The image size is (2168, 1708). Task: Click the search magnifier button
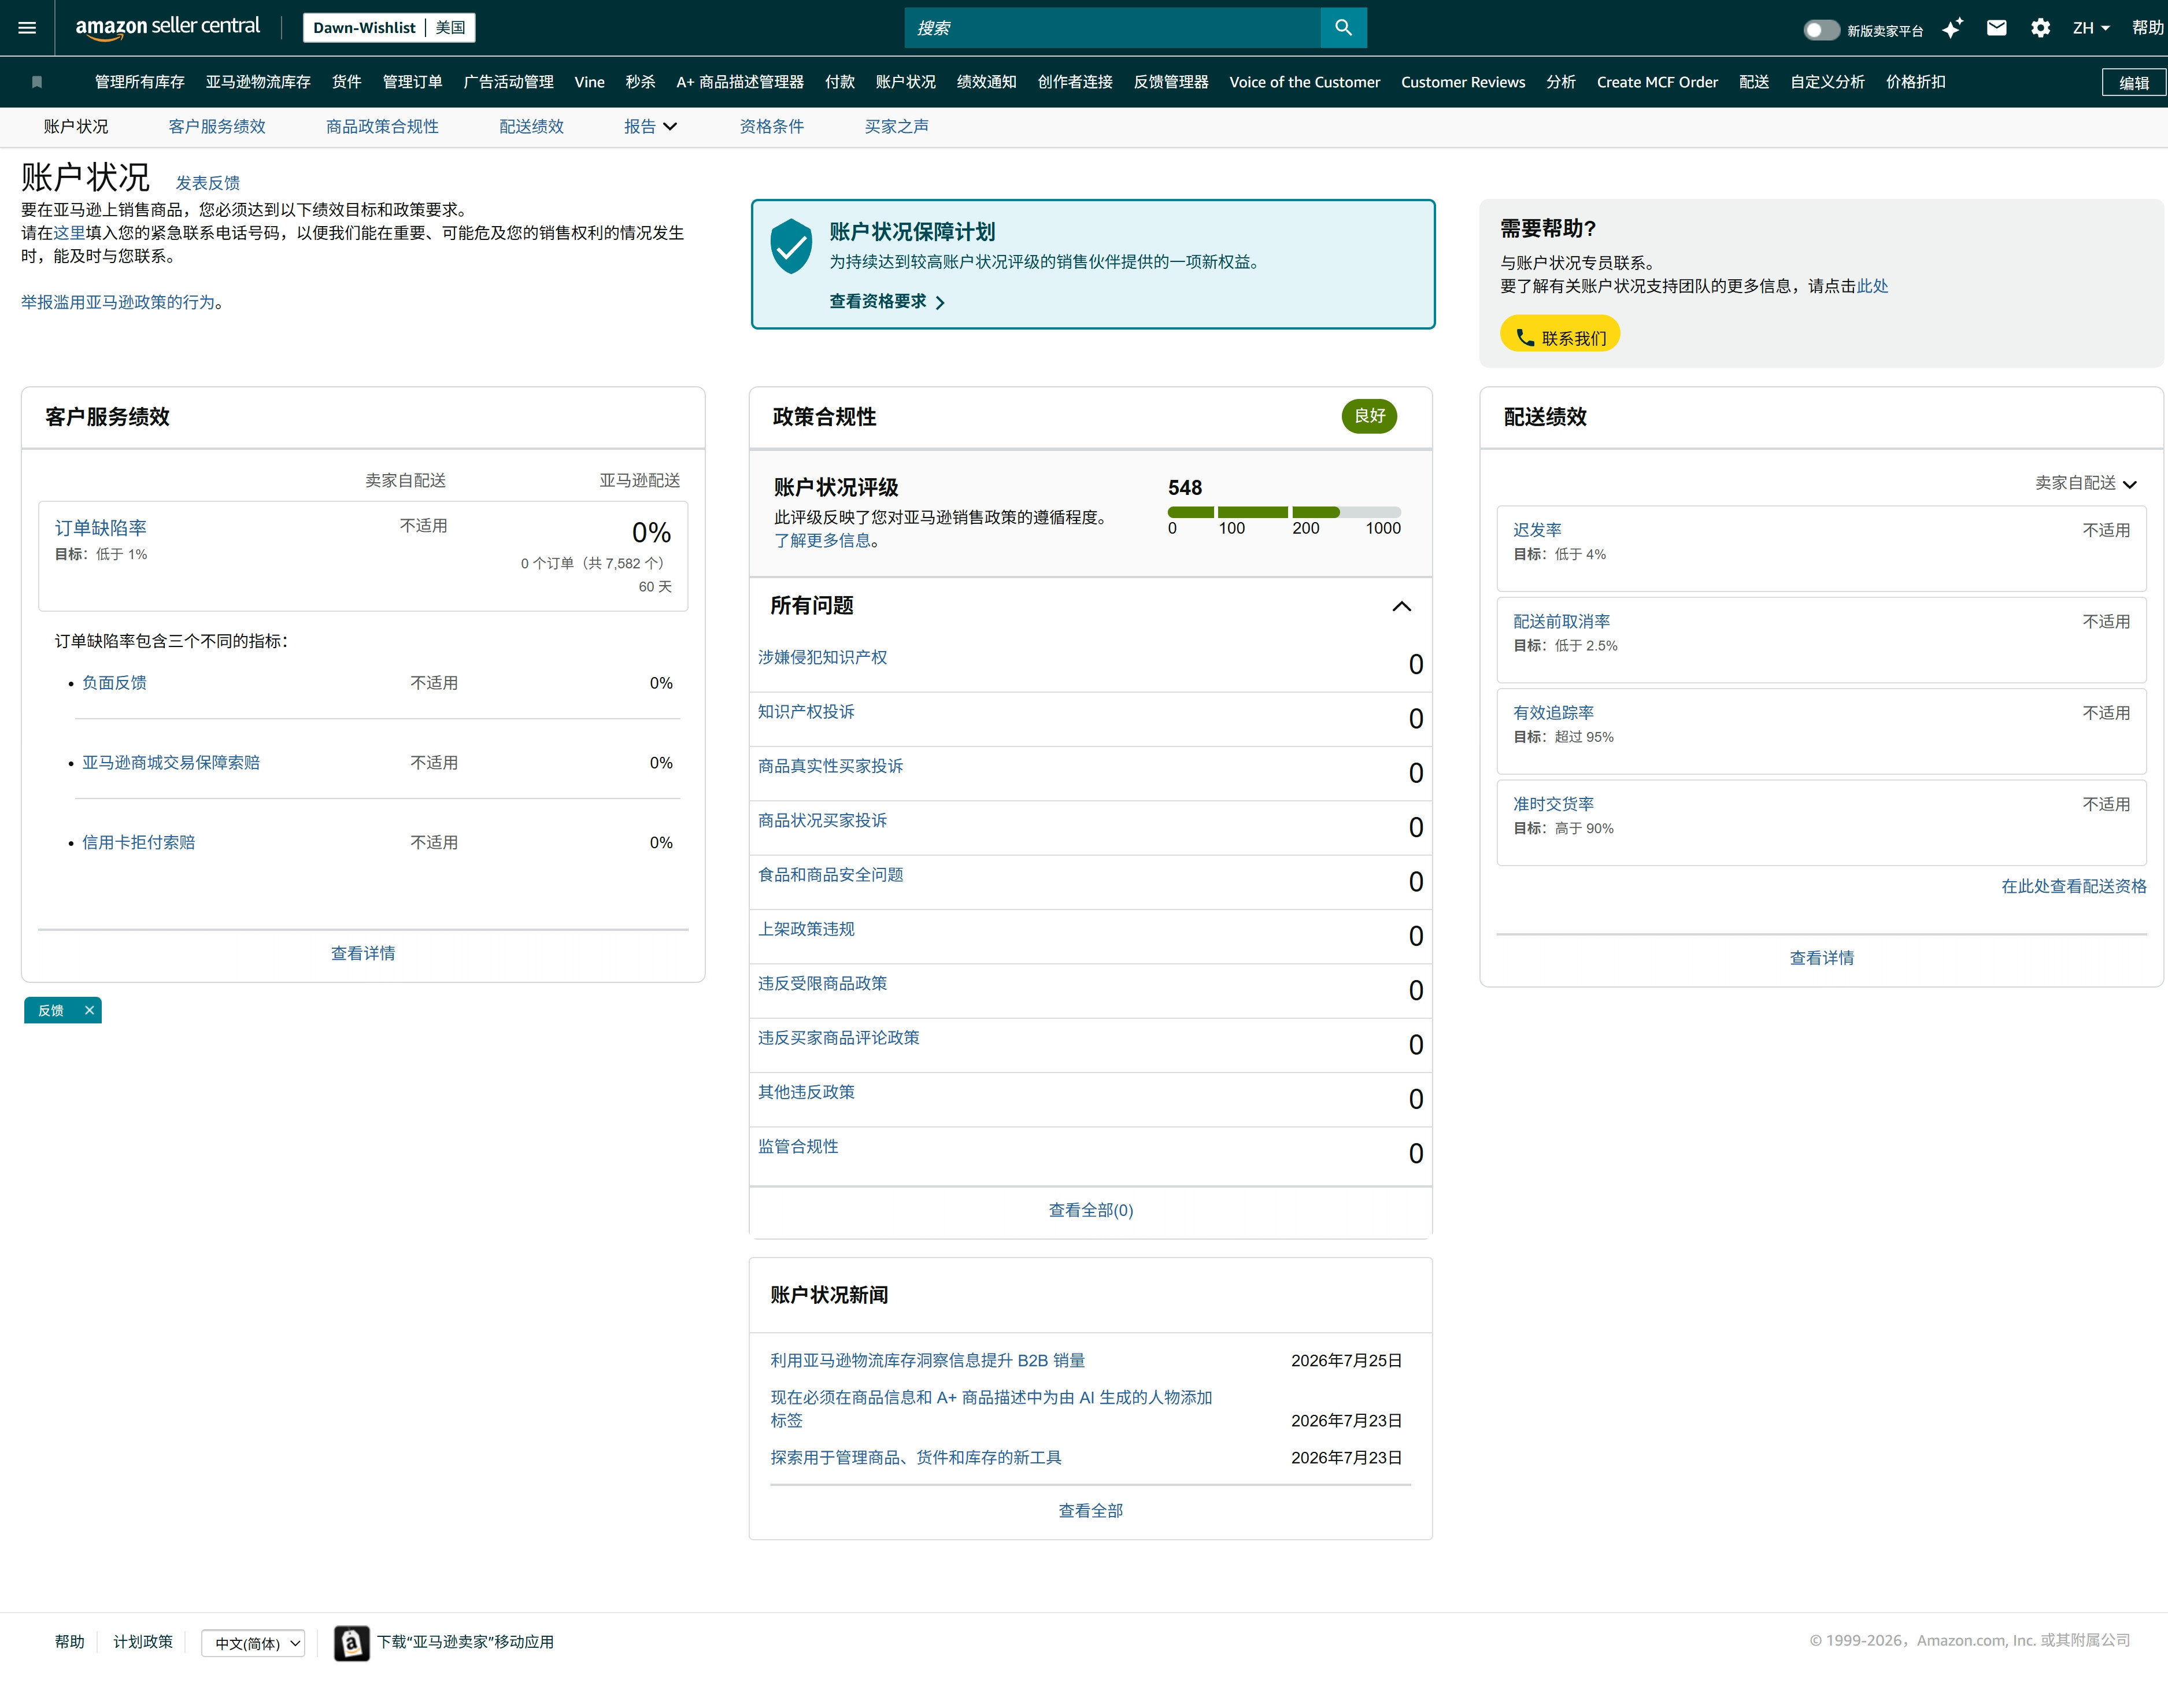point(1343,28)
